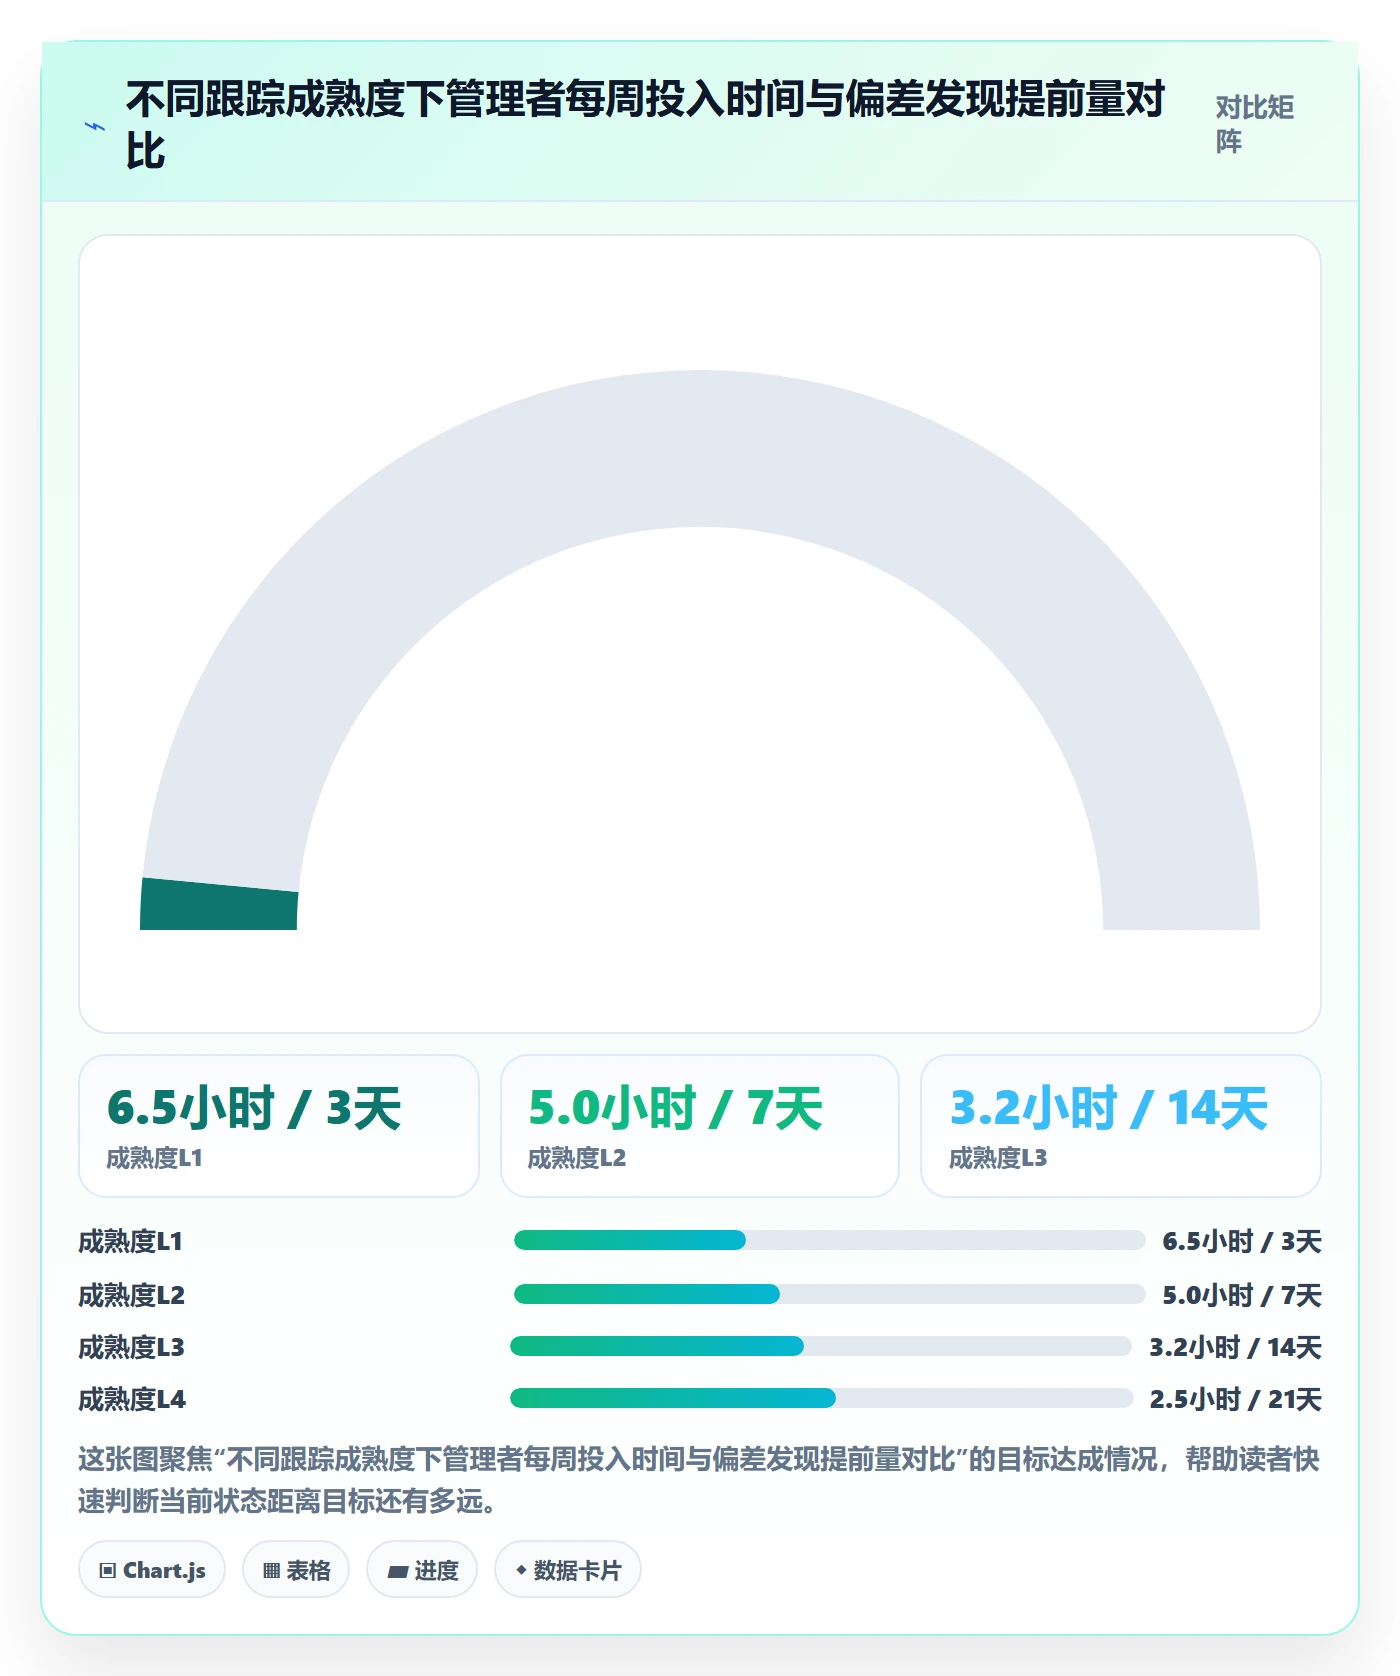Click the lightning bolt icon beside title
This screenshot has width=1400, height=1676.
(x=95, y=126)
